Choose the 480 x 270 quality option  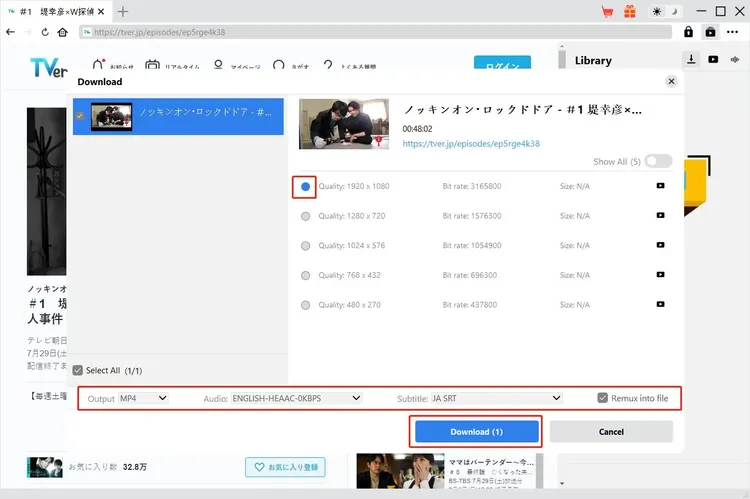[306, 304]
